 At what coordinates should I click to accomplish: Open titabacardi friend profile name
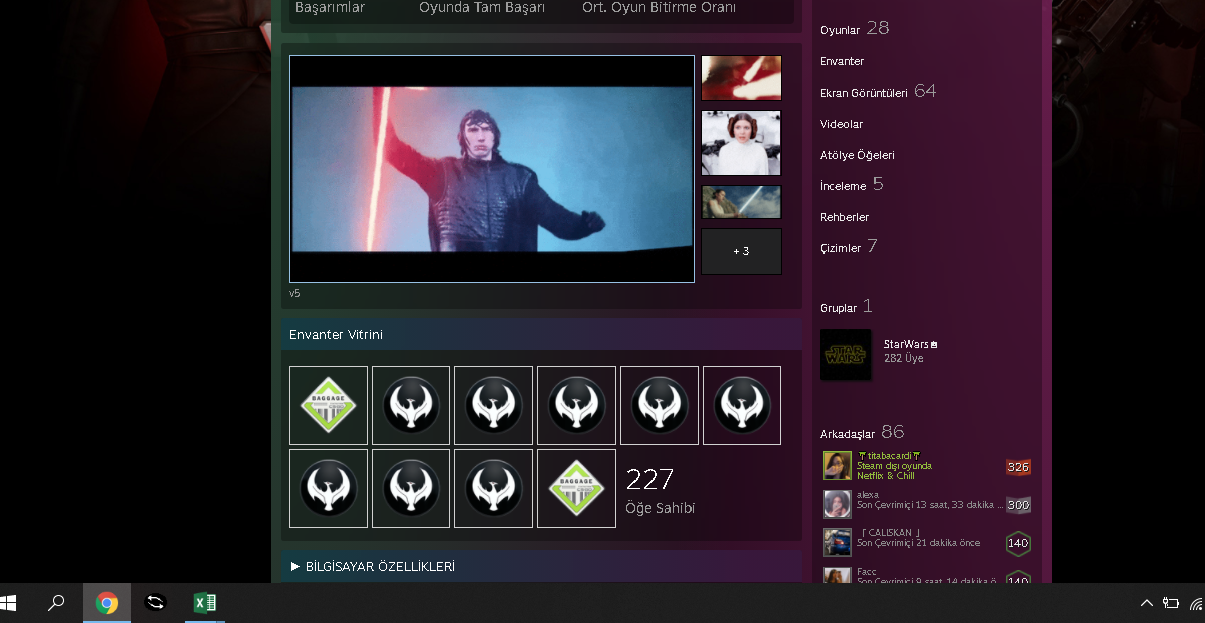pyautogui.click(x=888, y=456)
